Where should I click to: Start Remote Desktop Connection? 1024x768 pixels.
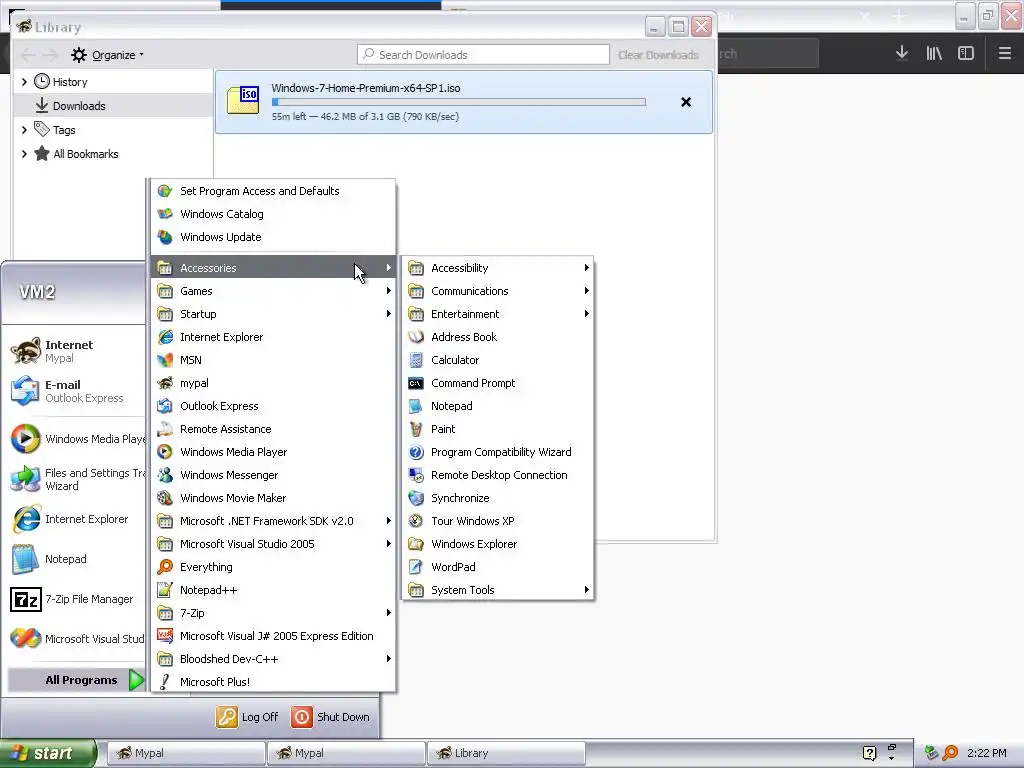(497, 475)
